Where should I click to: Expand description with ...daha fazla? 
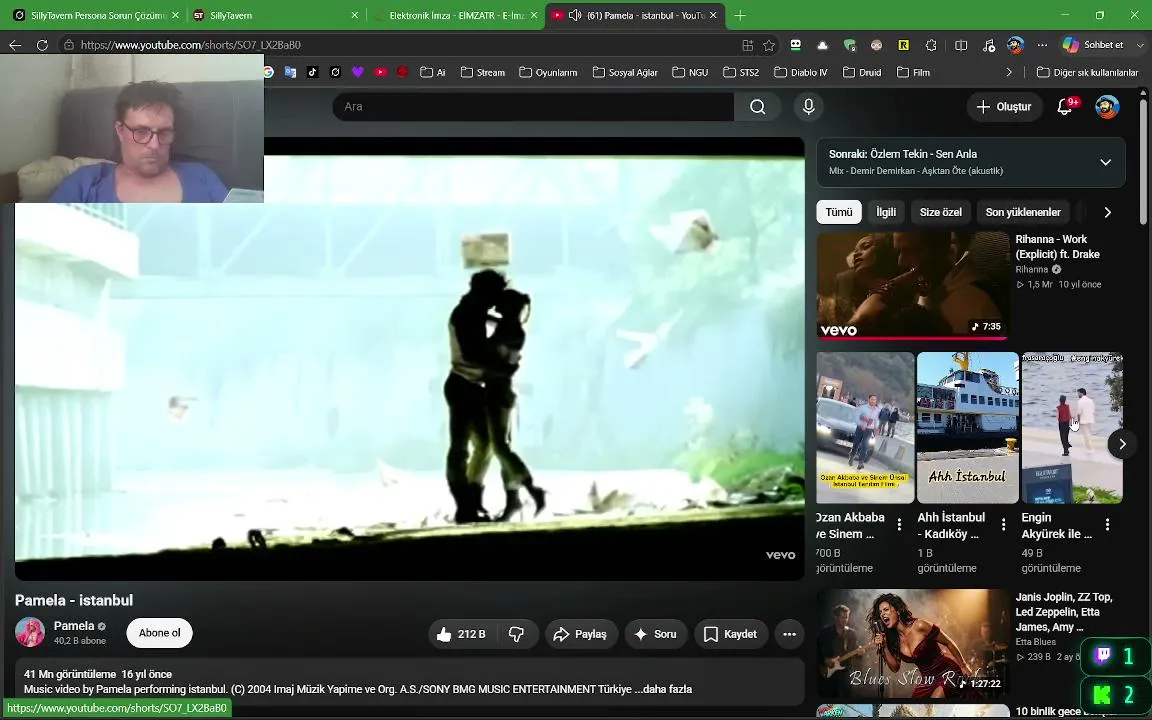click(663, 689)
